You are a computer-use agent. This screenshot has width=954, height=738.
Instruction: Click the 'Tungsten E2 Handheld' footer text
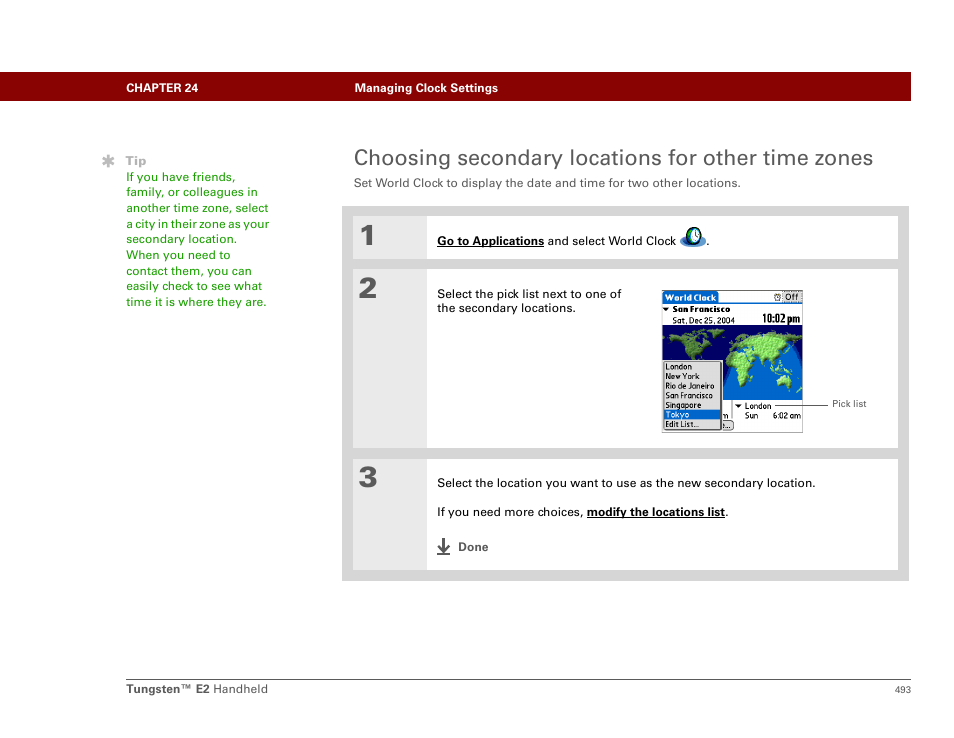pos(197,689)
